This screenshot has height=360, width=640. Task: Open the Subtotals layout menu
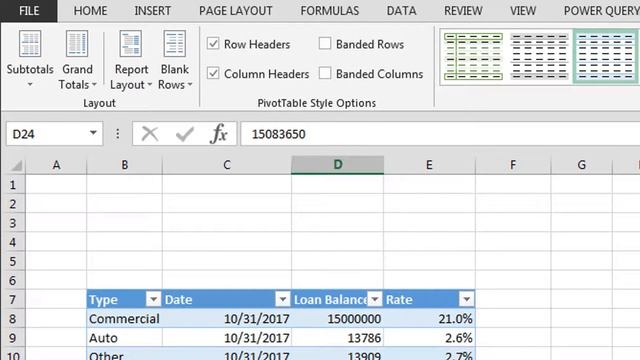(30, 59)
